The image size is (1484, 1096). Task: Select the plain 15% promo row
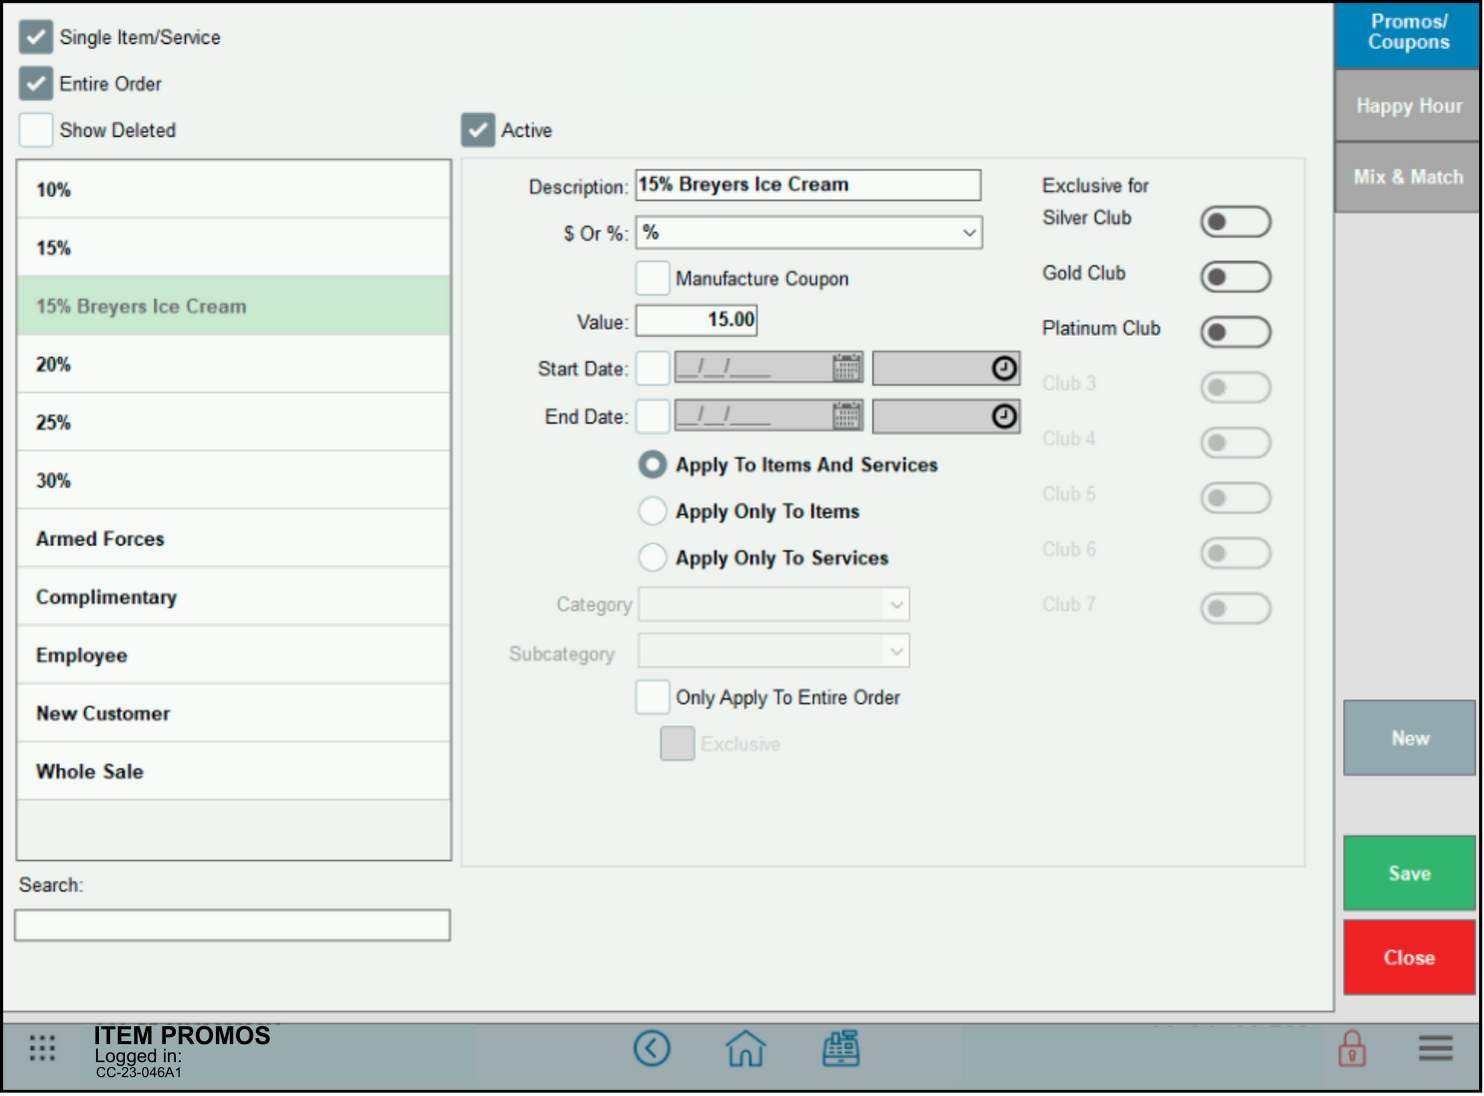(233, 248)
